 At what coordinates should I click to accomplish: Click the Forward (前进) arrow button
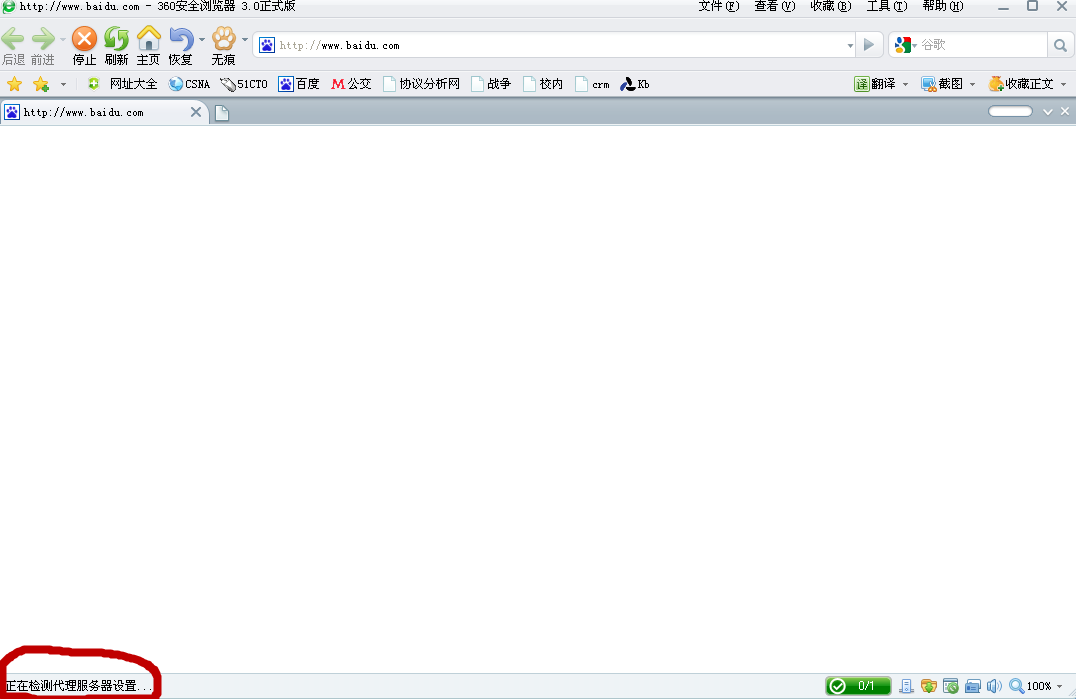click(43, 39)
